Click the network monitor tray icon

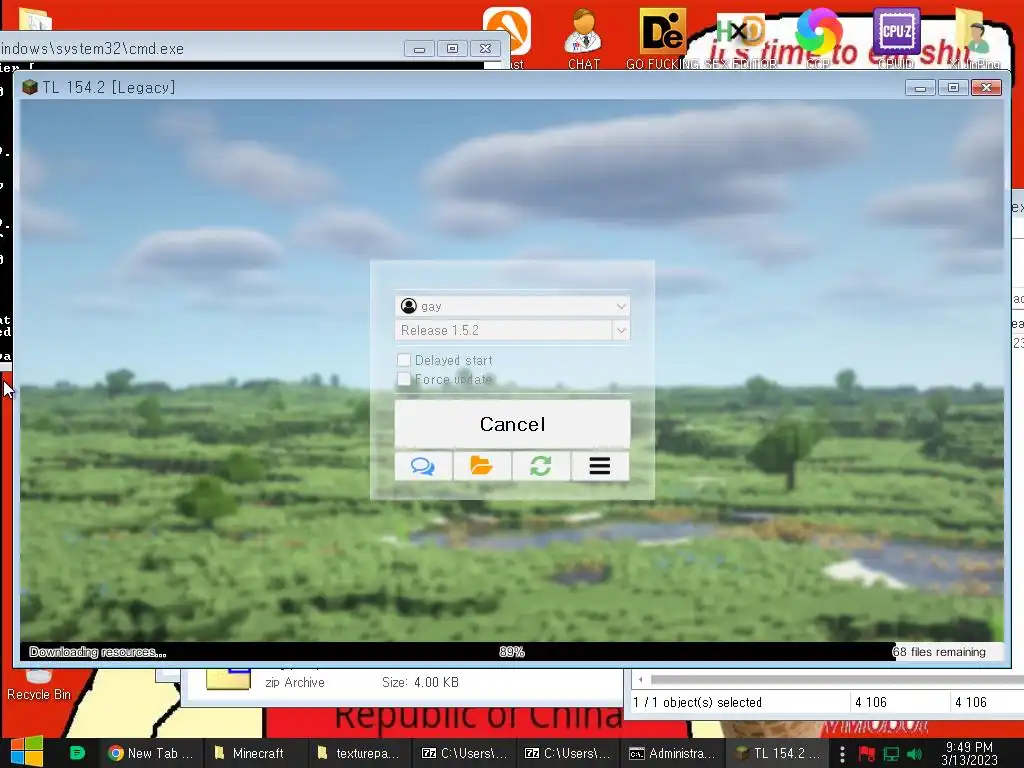click(891, 754)
